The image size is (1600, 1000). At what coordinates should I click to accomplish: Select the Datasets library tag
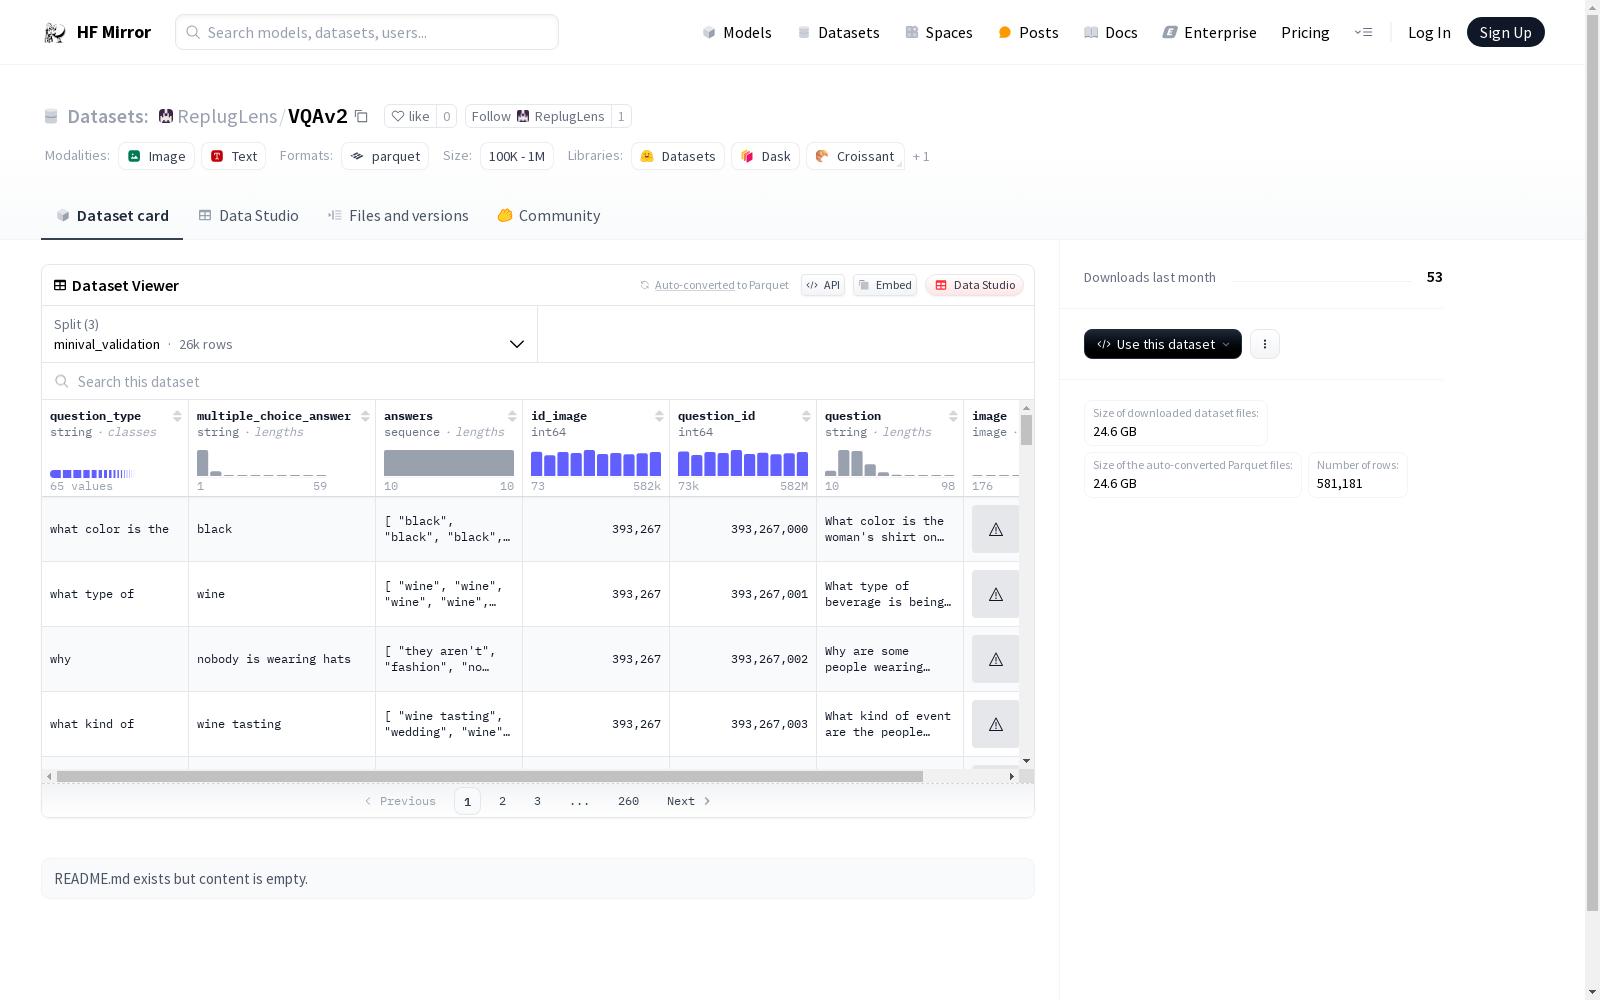coord(678,156)
